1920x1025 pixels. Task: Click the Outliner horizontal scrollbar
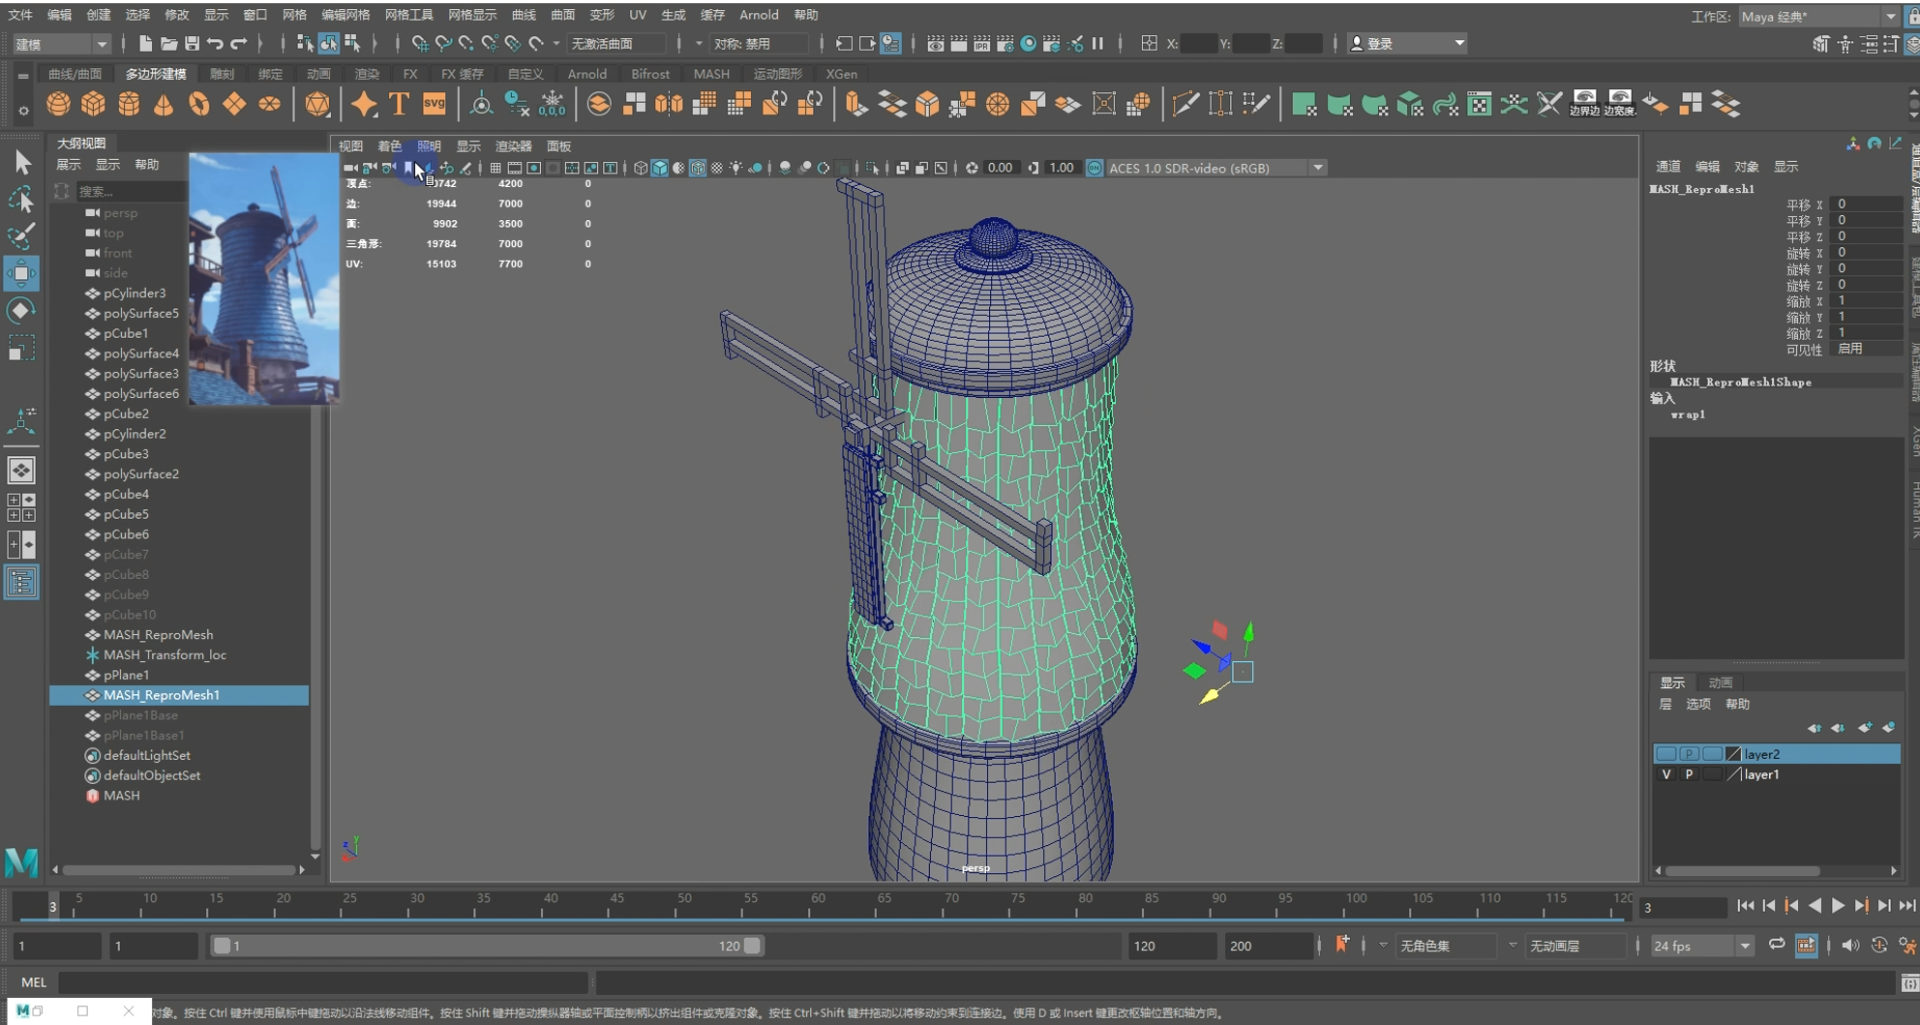tap(178, 870)
